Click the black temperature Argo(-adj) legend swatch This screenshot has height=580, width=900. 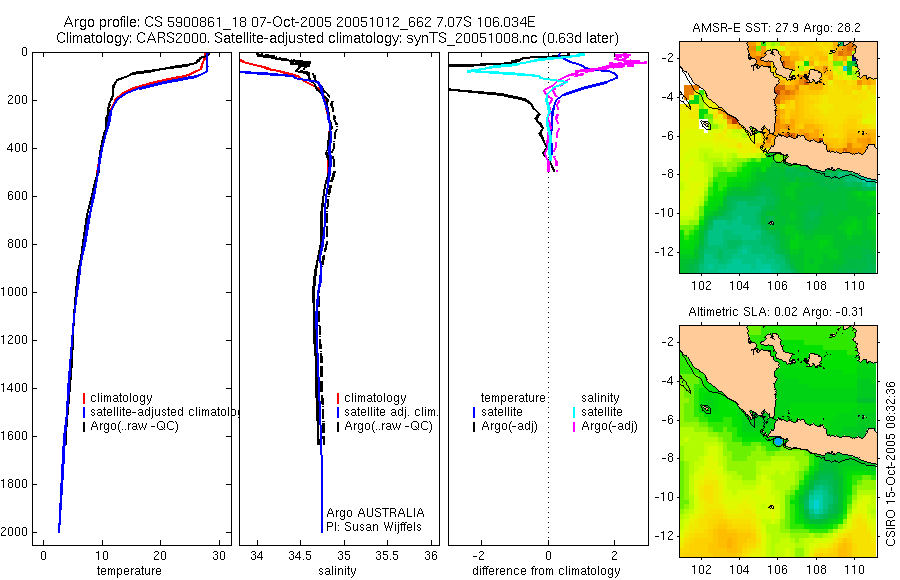click(474, 426)
